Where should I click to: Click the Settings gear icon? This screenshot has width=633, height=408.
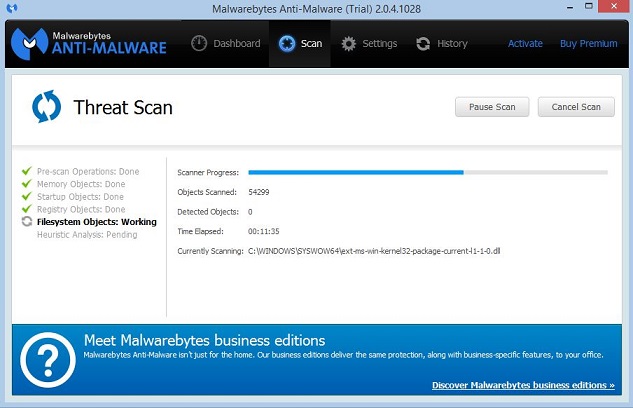click(349, 44)
